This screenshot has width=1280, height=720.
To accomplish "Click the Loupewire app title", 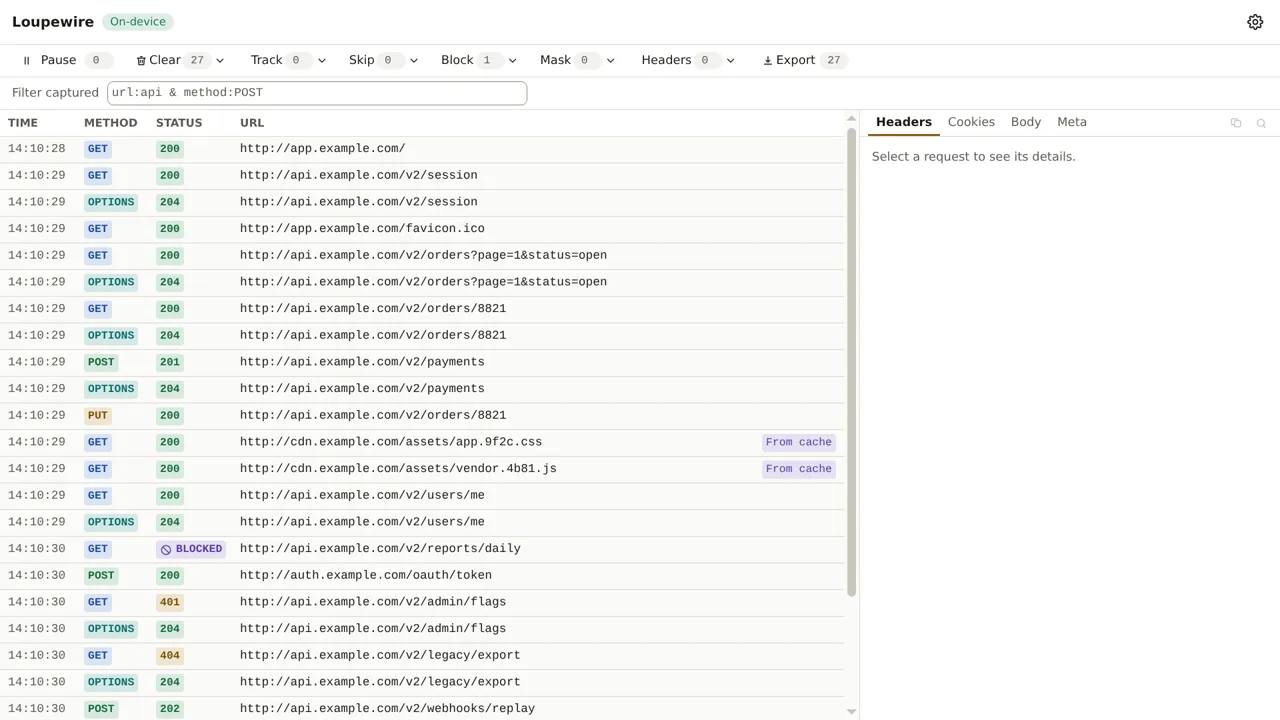I will 53,22.
